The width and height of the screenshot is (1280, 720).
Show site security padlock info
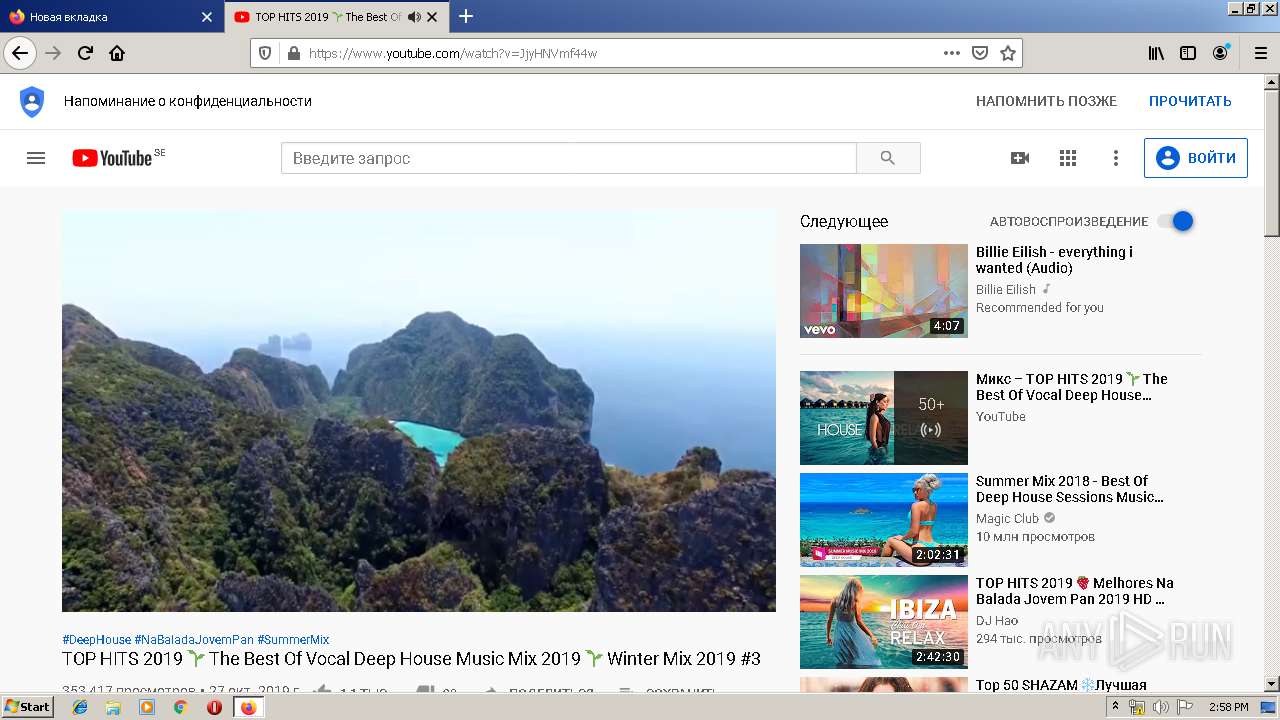coord(293,53)
